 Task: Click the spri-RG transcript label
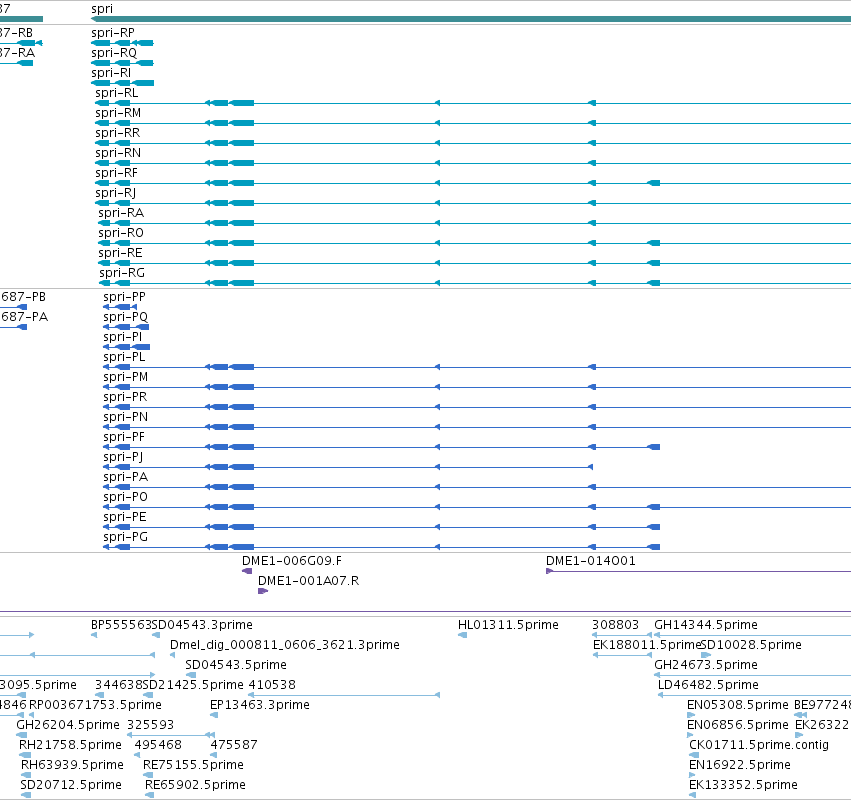click(x=122, y=273)
